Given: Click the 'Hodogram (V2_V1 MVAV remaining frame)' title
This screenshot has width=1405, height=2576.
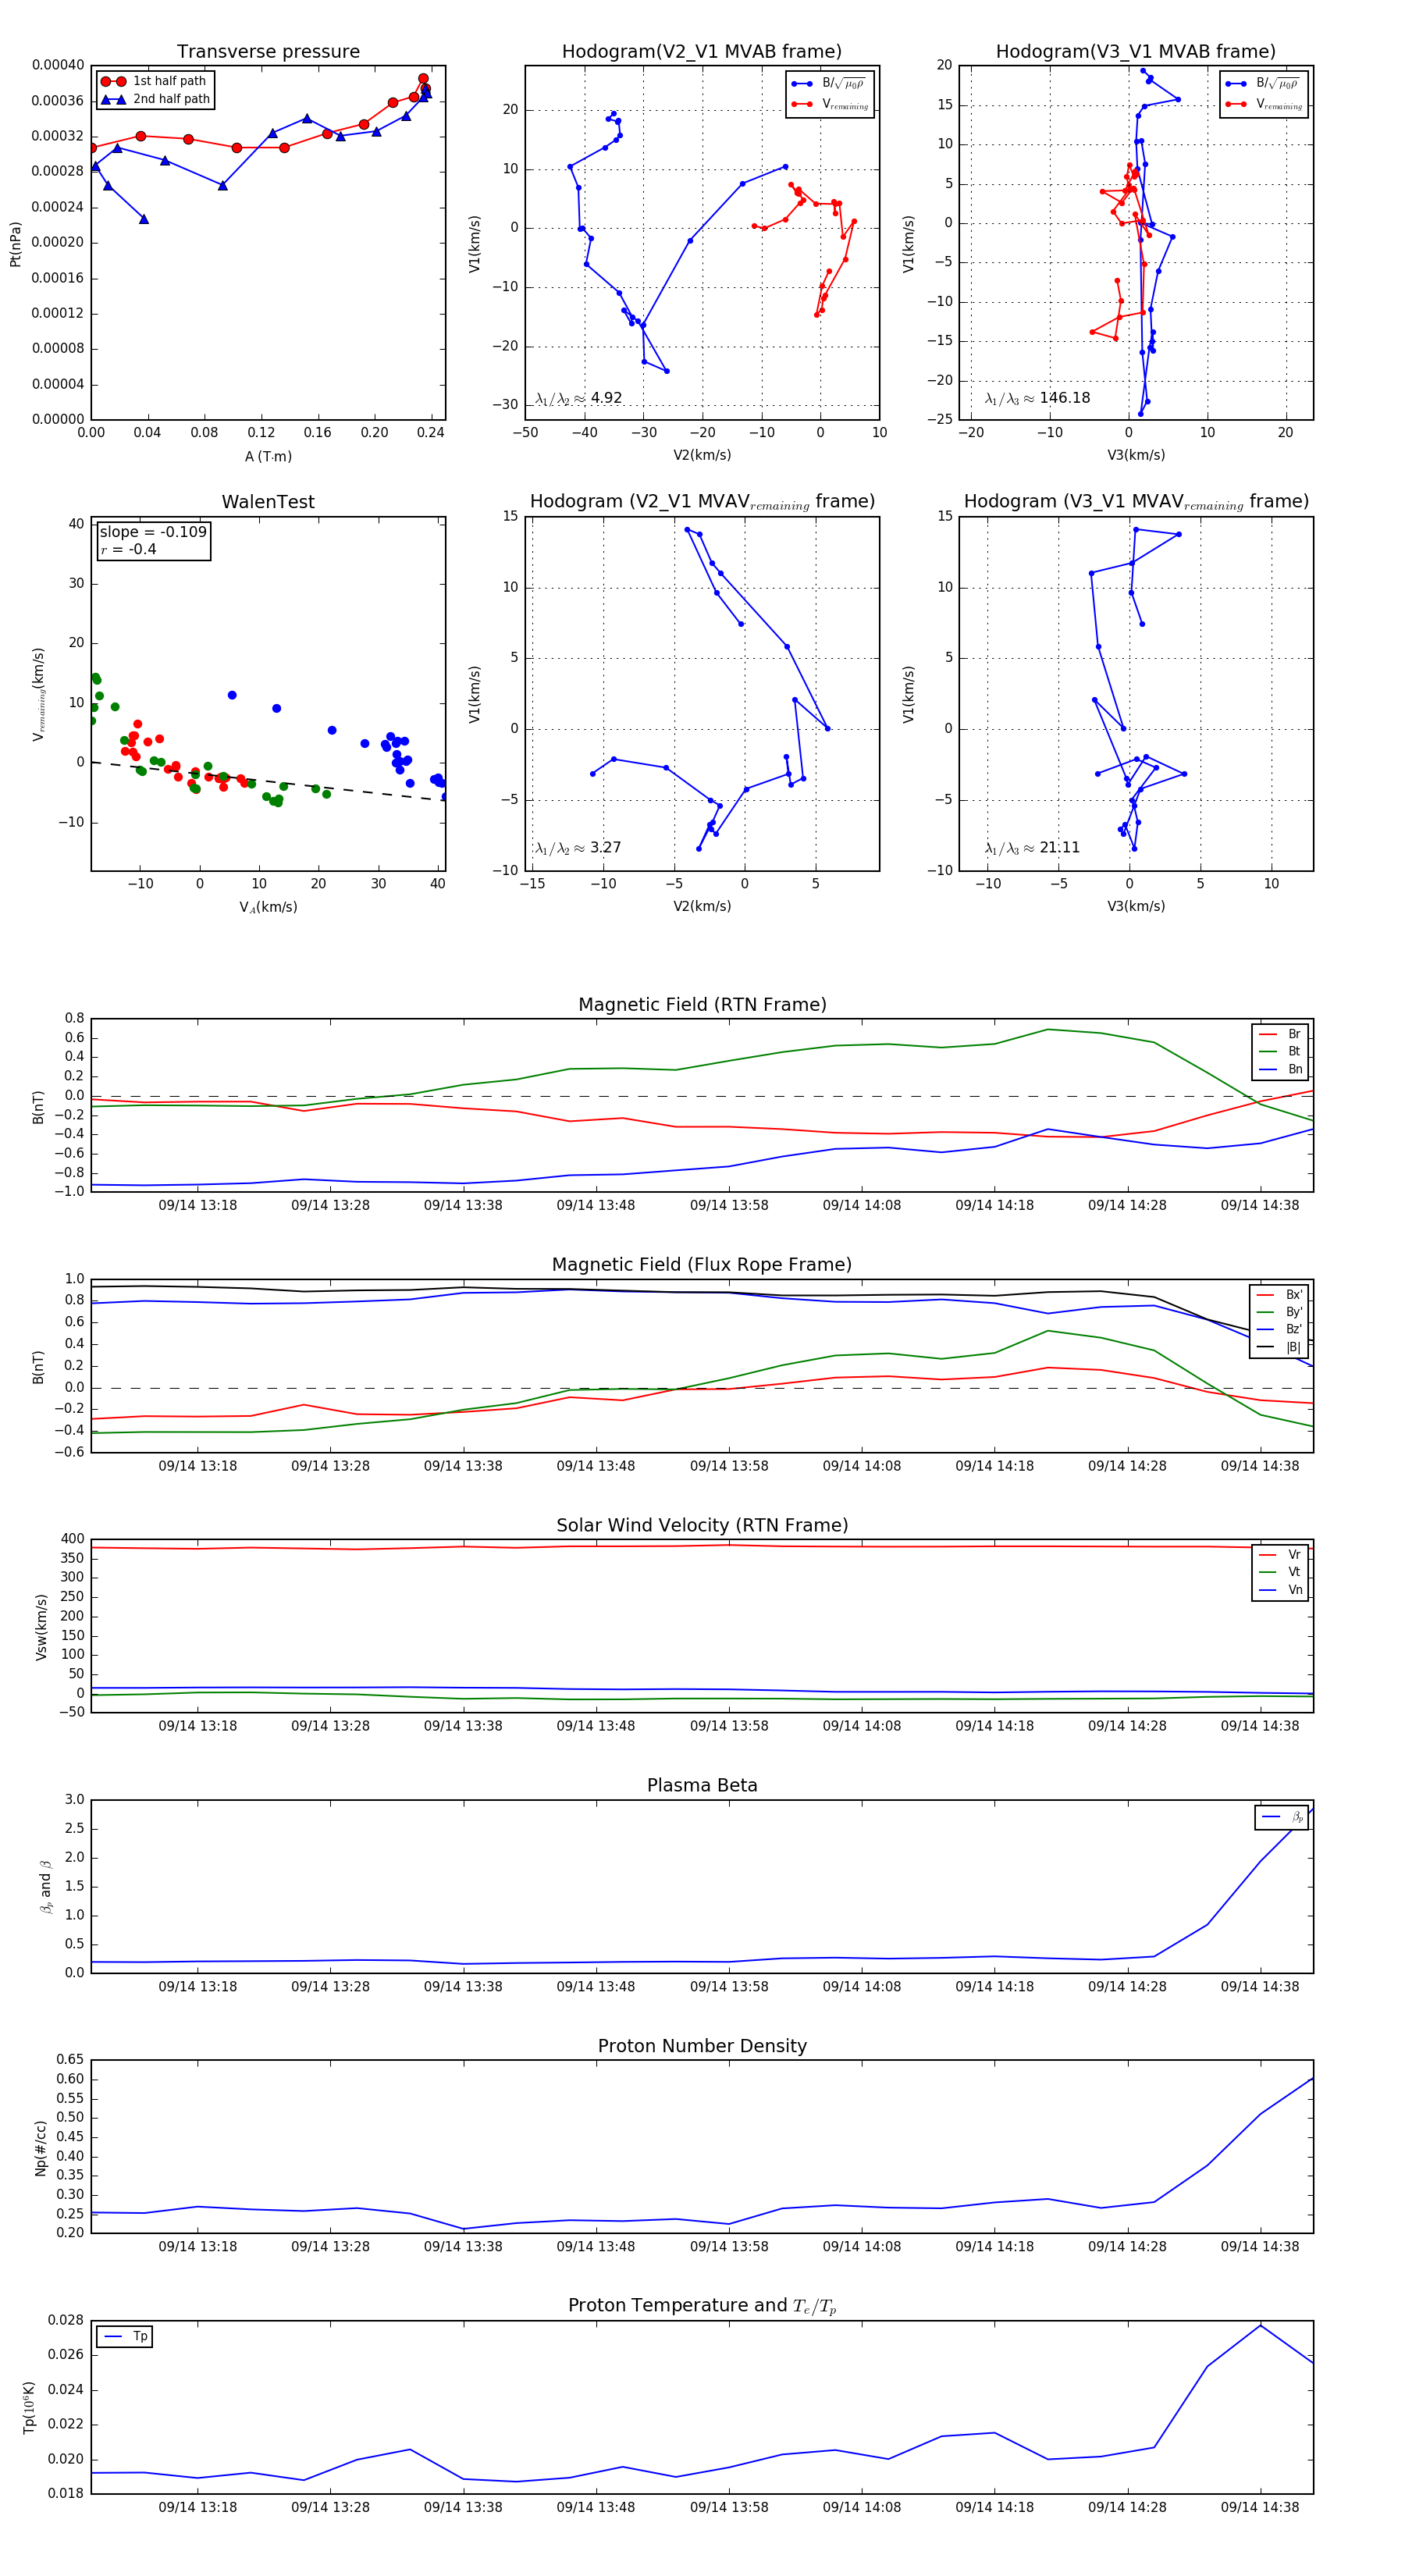Looking at the screenshot, I should tap(702, 502).
